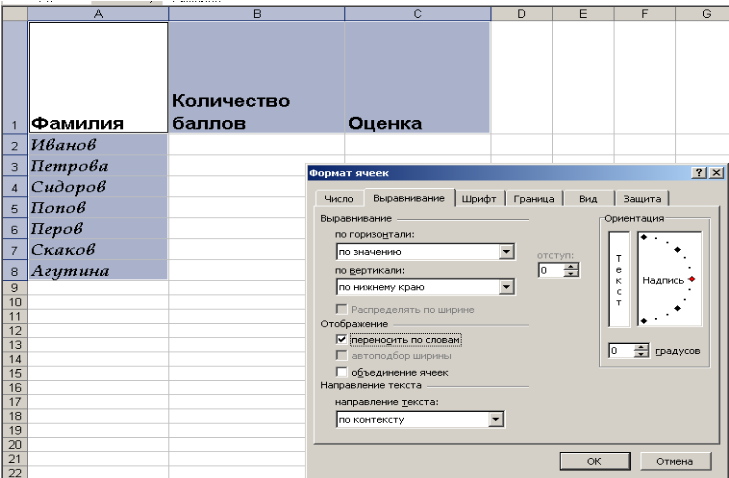Click the red diamond in orientation dial
The image size is (729, 478).
tap(691, 279)
